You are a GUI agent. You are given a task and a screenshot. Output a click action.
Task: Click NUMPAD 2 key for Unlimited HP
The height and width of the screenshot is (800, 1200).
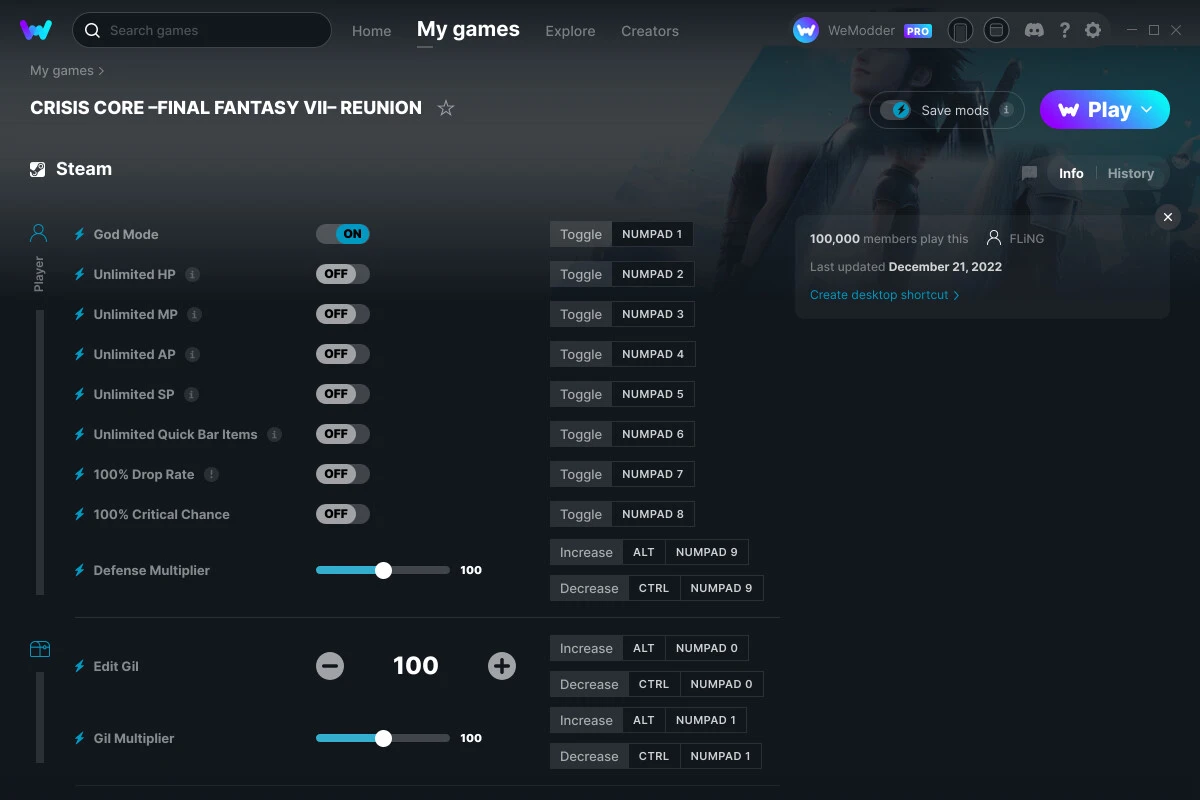point(653,274)
